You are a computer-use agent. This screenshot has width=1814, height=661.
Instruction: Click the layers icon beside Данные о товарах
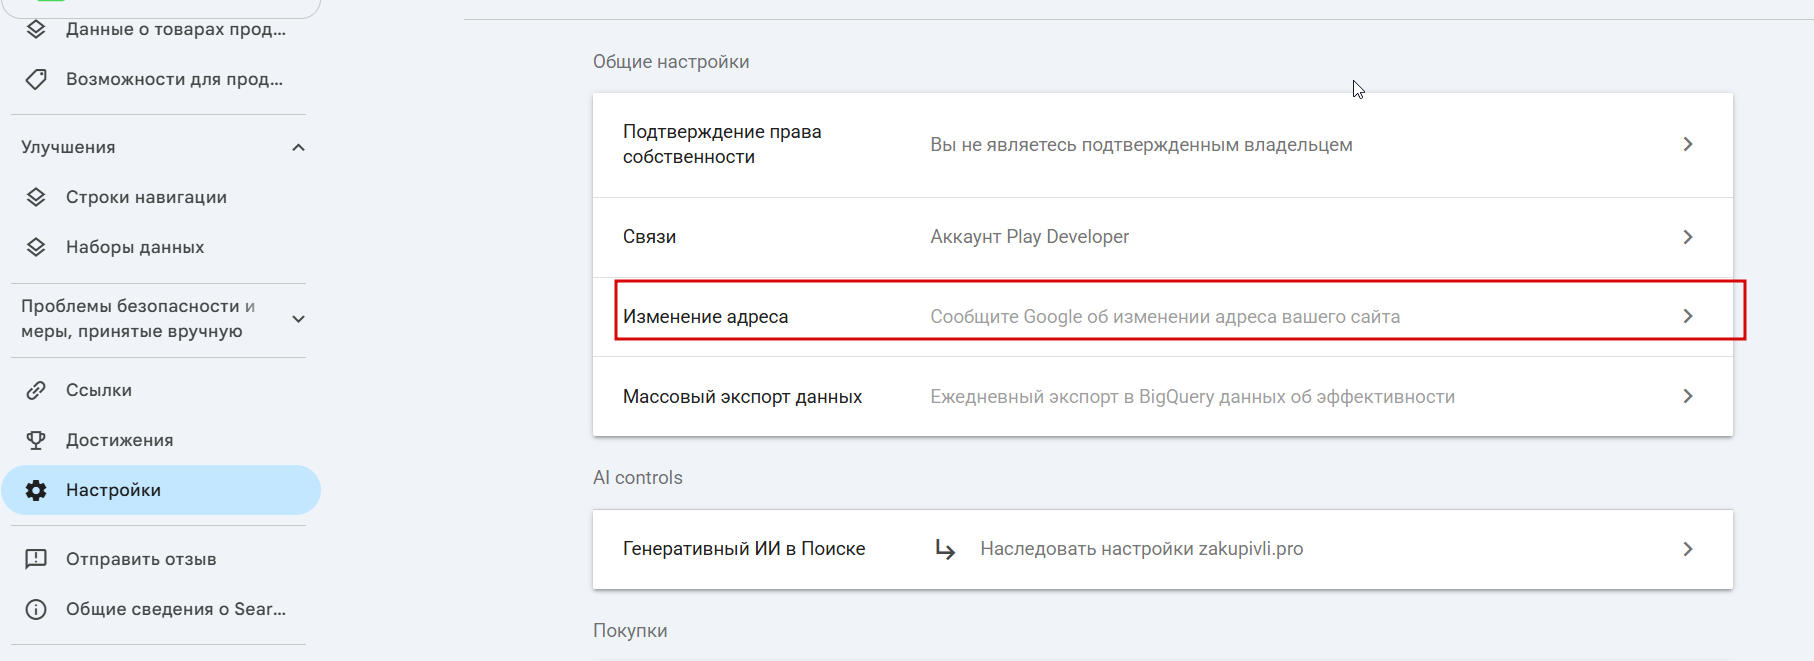pyautogui.click(x=36, y=29)
